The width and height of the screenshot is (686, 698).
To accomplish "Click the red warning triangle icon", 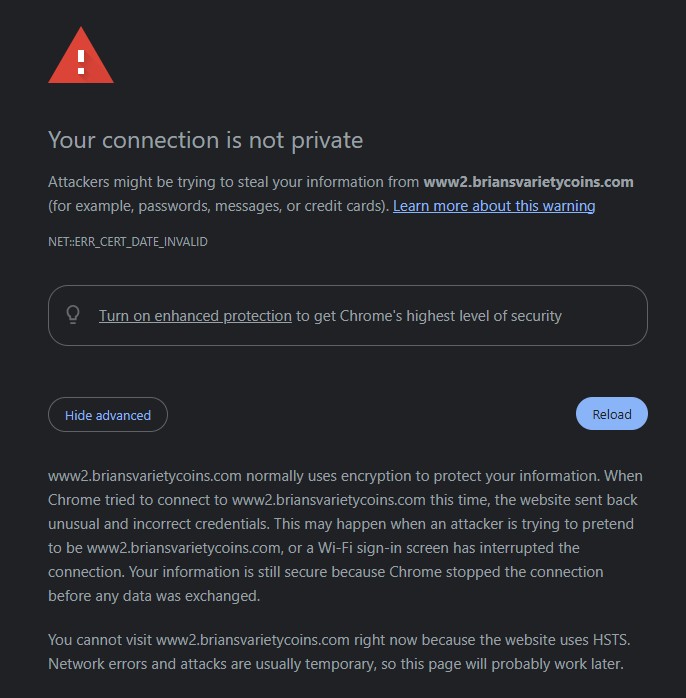I will [81, 55].
